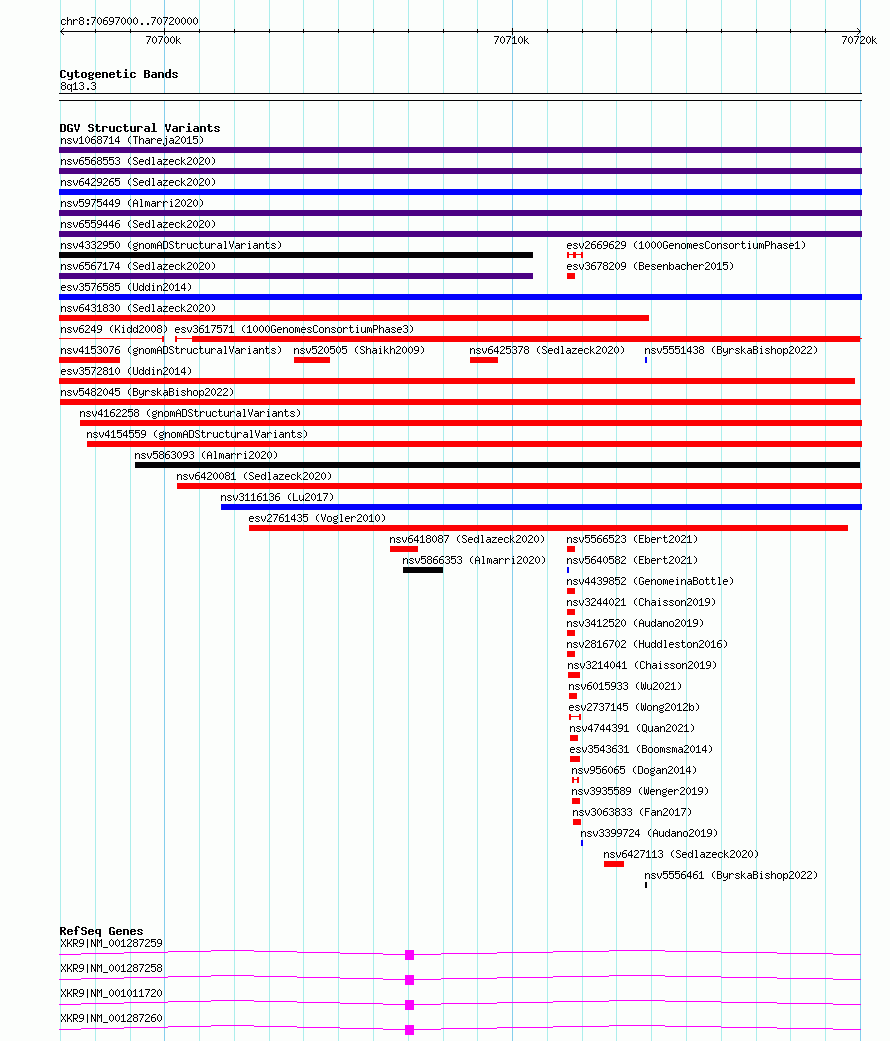Click nsv6015933 (Wu2021) label

[625, 686]
